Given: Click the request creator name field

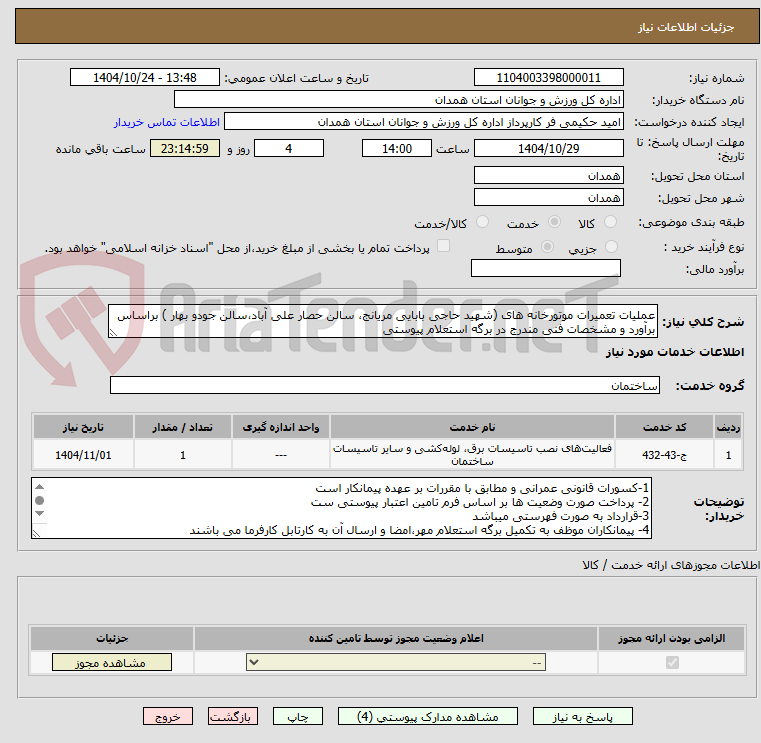Looking at the screenshot, I should pos(424,122).
